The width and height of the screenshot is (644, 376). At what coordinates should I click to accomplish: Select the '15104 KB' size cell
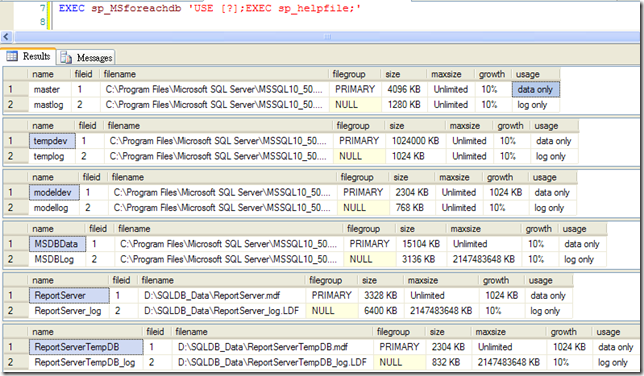point(421,244)
